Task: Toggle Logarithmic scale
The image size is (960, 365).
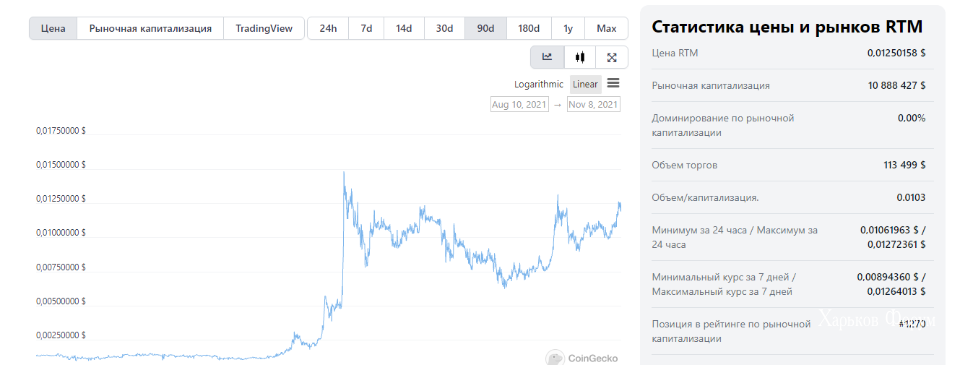Action: click(x=539, y=85)
